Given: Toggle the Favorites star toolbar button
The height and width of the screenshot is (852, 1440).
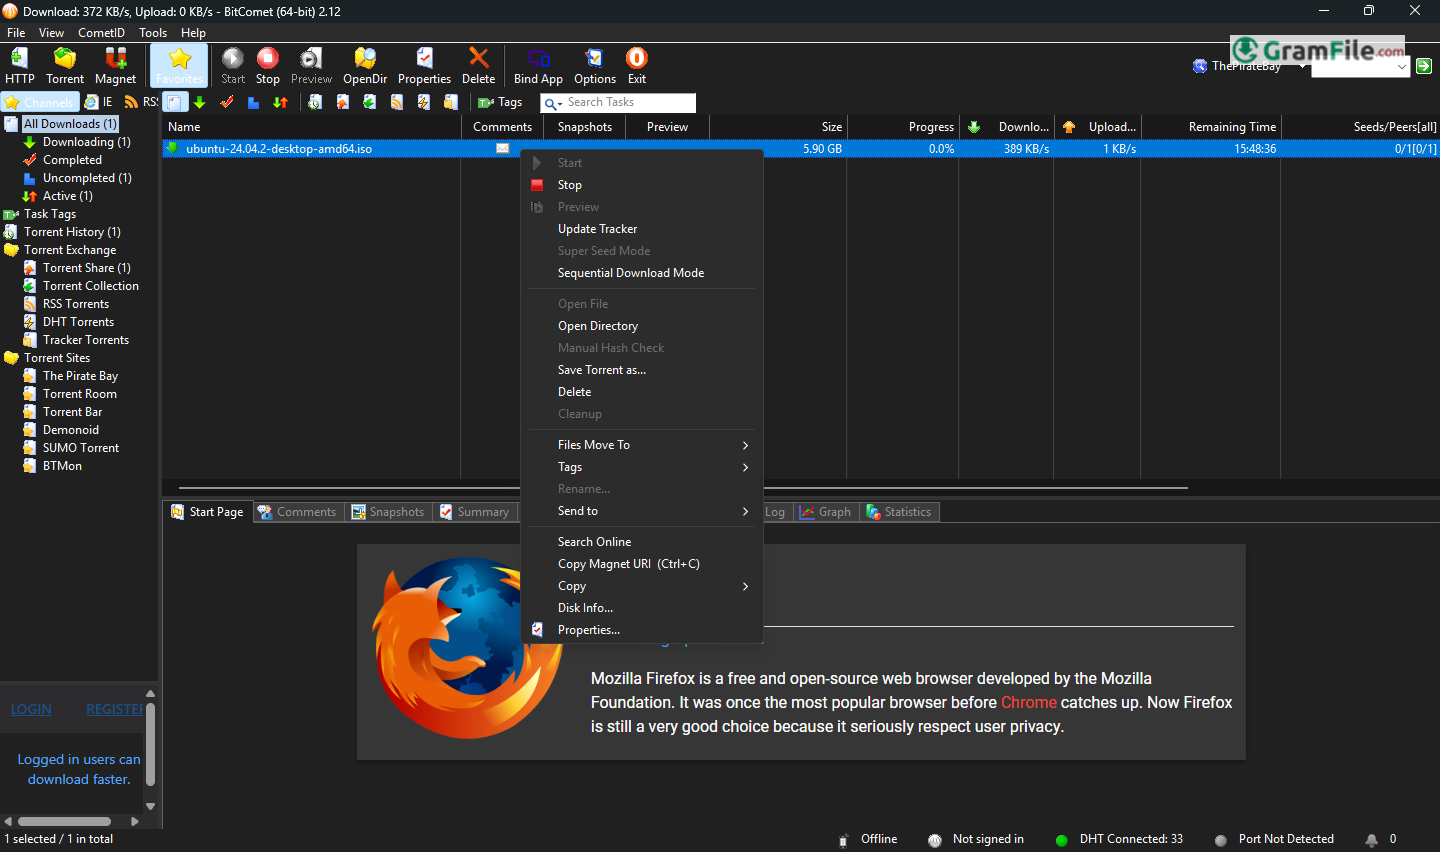Looking at the screenshot, I should 180,66.
